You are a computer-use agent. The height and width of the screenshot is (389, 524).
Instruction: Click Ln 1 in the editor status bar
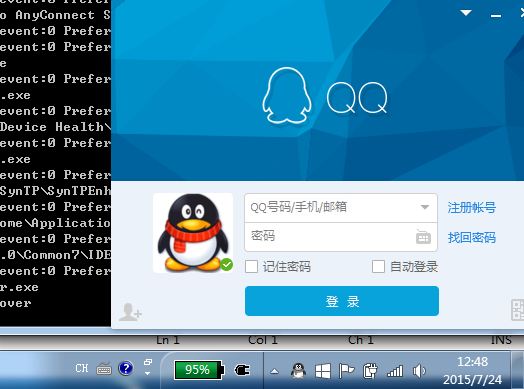pyautogui.click(x=168, y=340)
